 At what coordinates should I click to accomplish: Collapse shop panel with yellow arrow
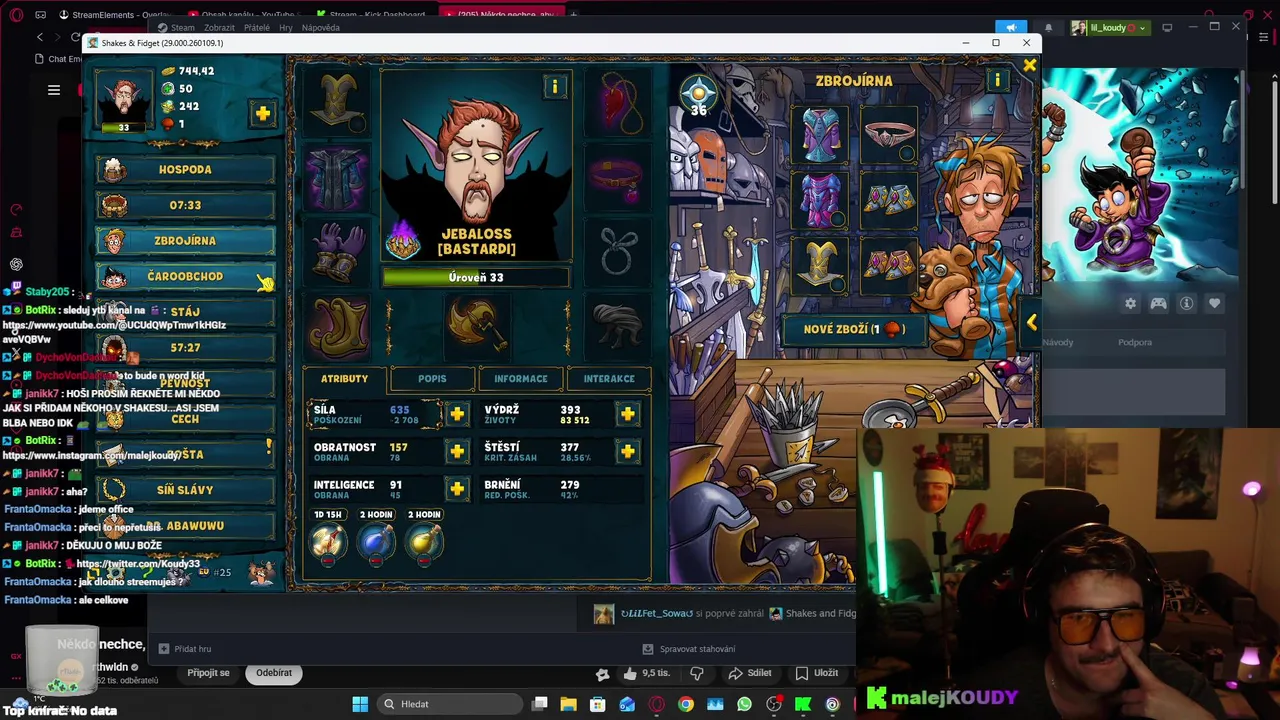coord(1031,322)
